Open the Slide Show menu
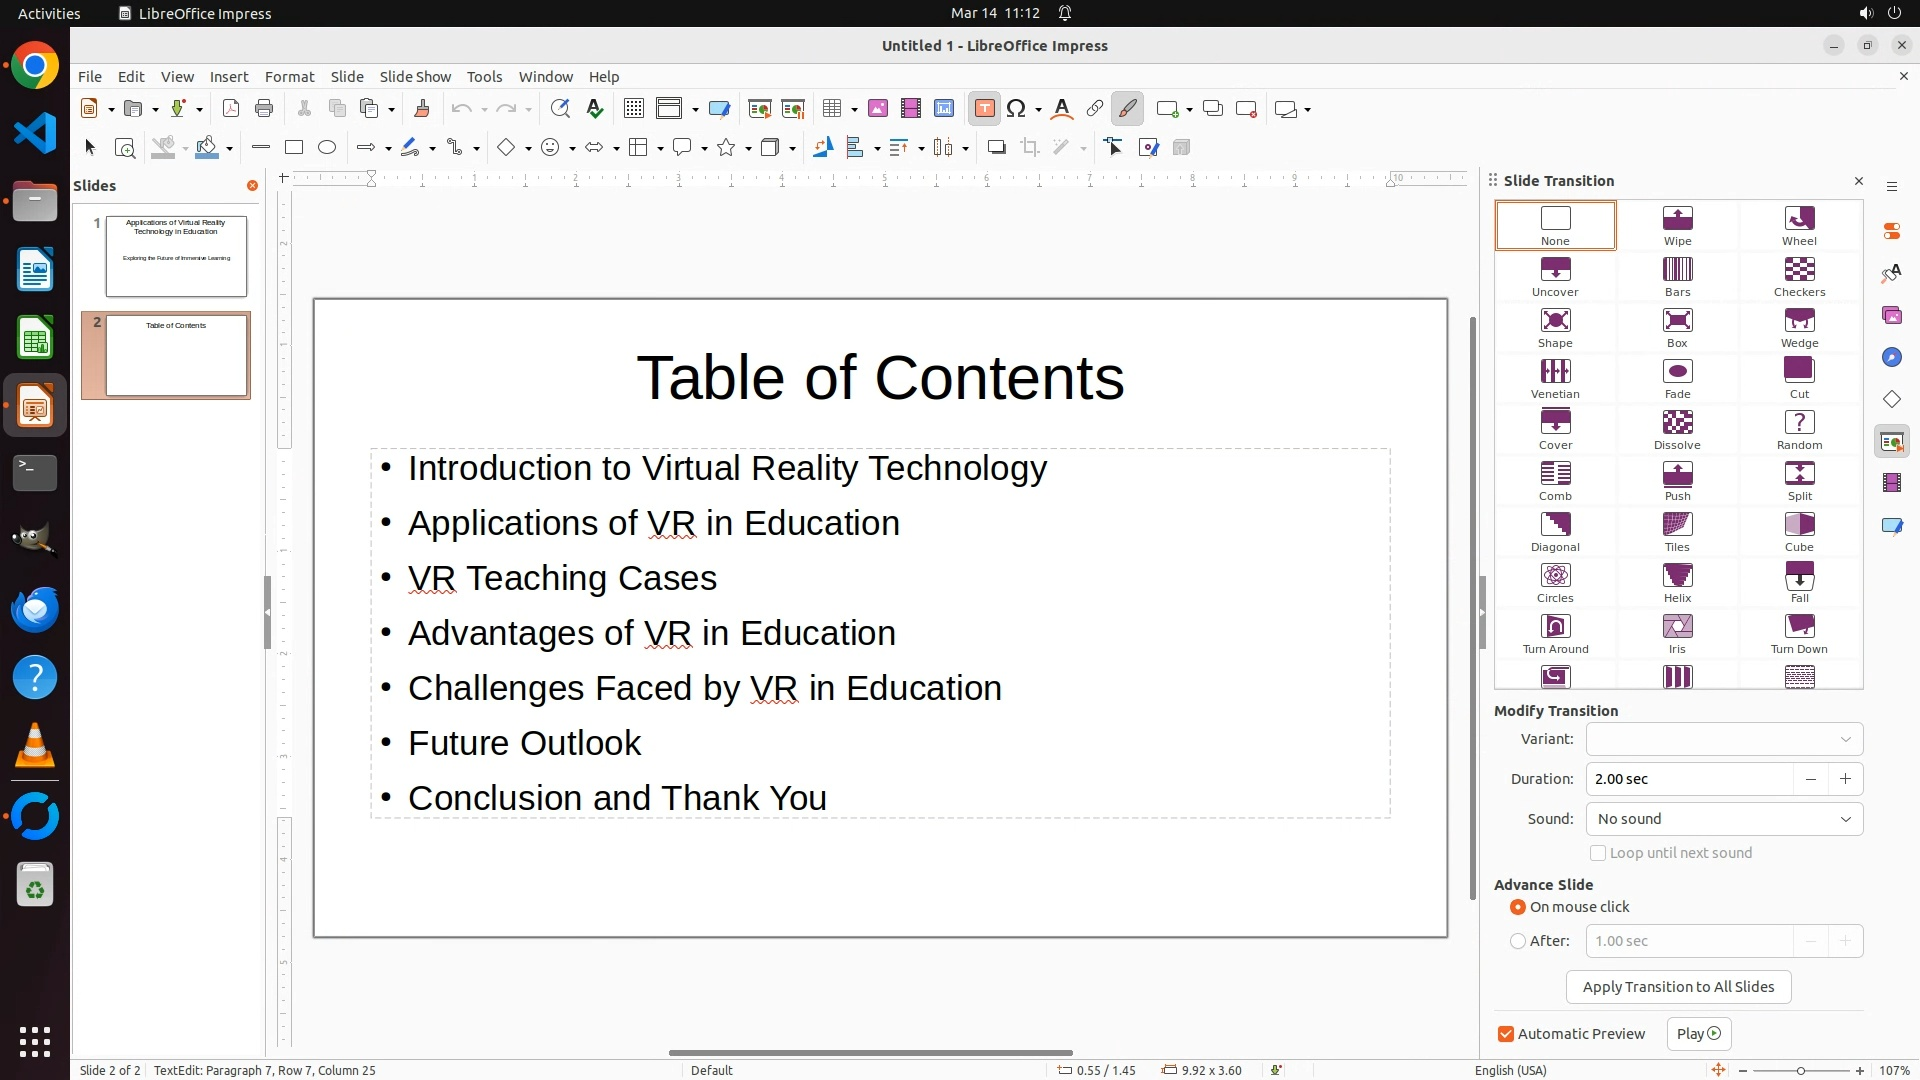This screenshot has height=1080, width=1920. (x=415, y=77)
